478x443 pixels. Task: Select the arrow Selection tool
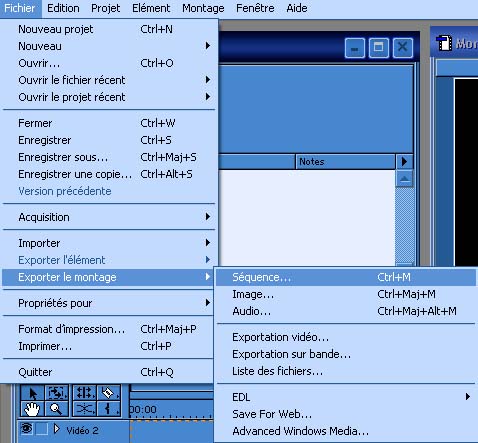(32, 393)
